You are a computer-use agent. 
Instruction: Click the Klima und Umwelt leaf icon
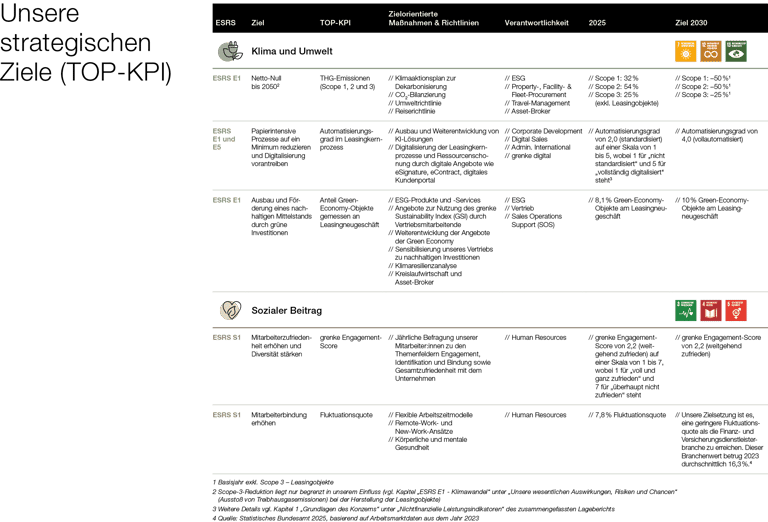tap(229, 50)
